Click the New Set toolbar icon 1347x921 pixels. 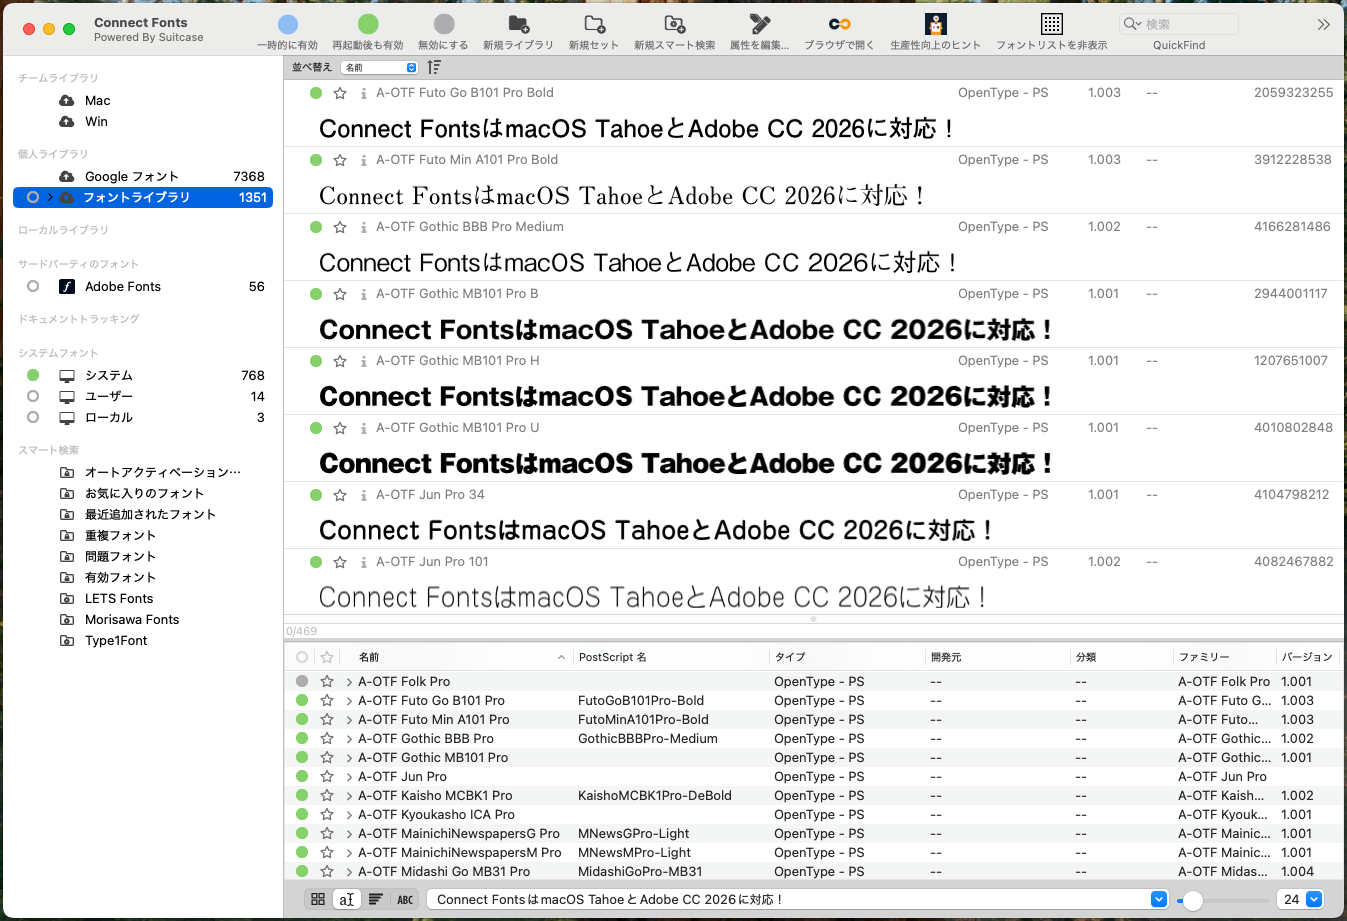click(594, 24)
